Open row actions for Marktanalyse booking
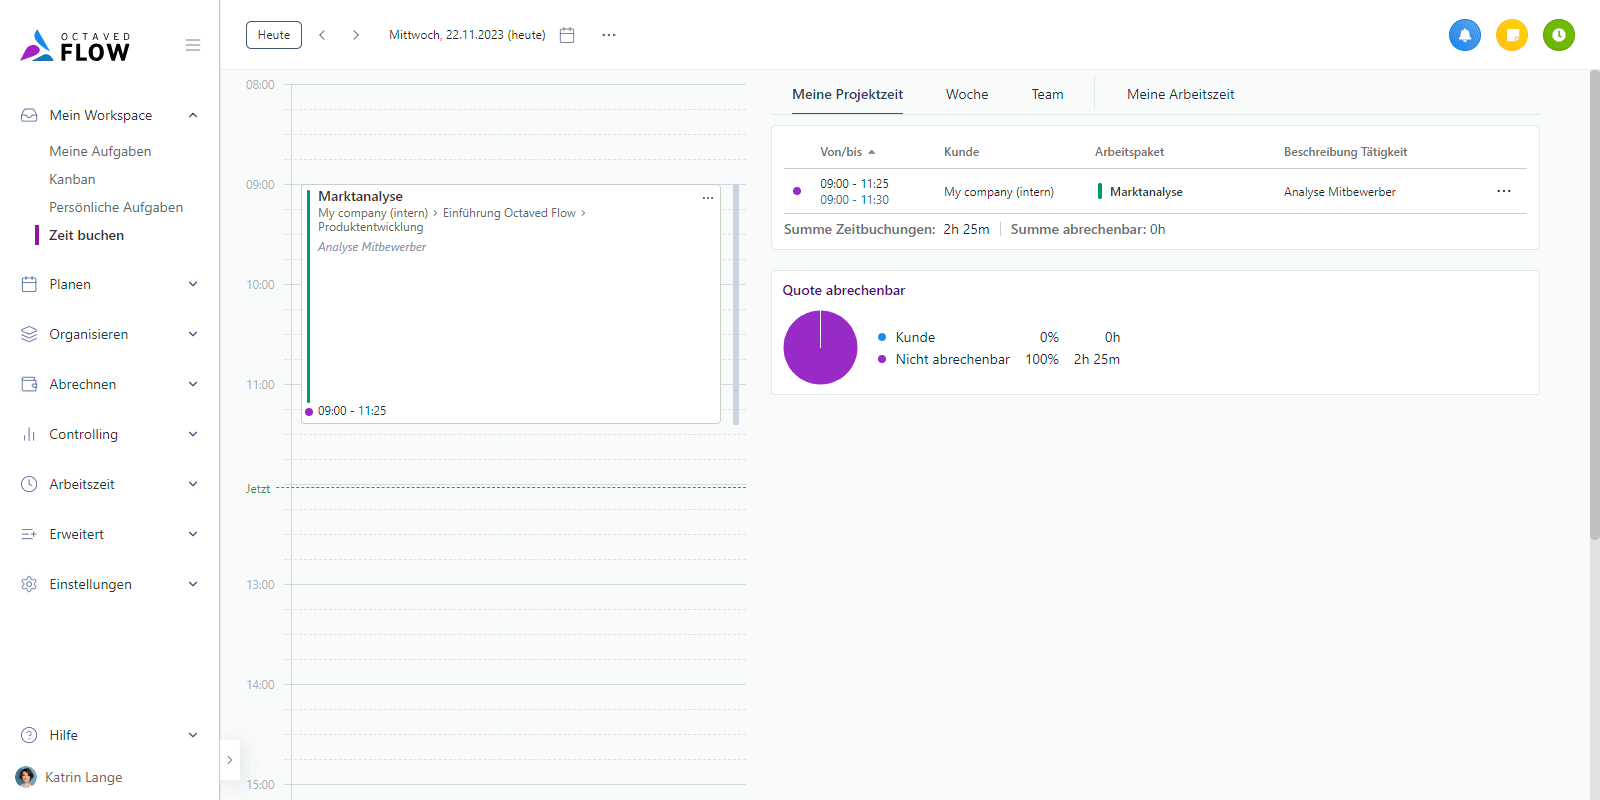Screen dimensions: 1600x800 tap(1503, 191)
